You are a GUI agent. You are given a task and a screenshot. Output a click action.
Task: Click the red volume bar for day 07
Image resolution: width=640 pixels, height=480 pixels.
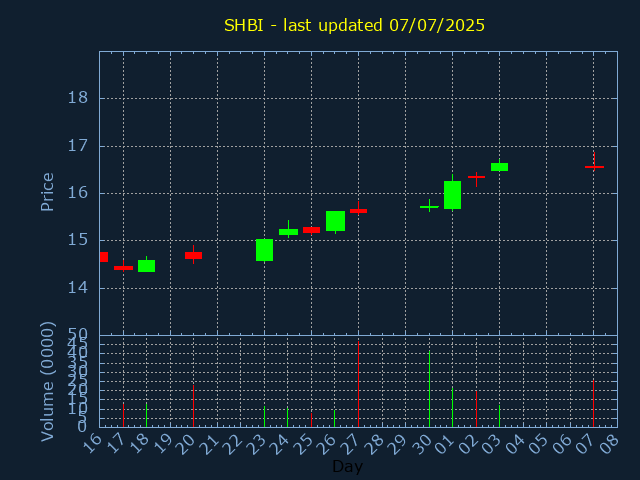593,404
